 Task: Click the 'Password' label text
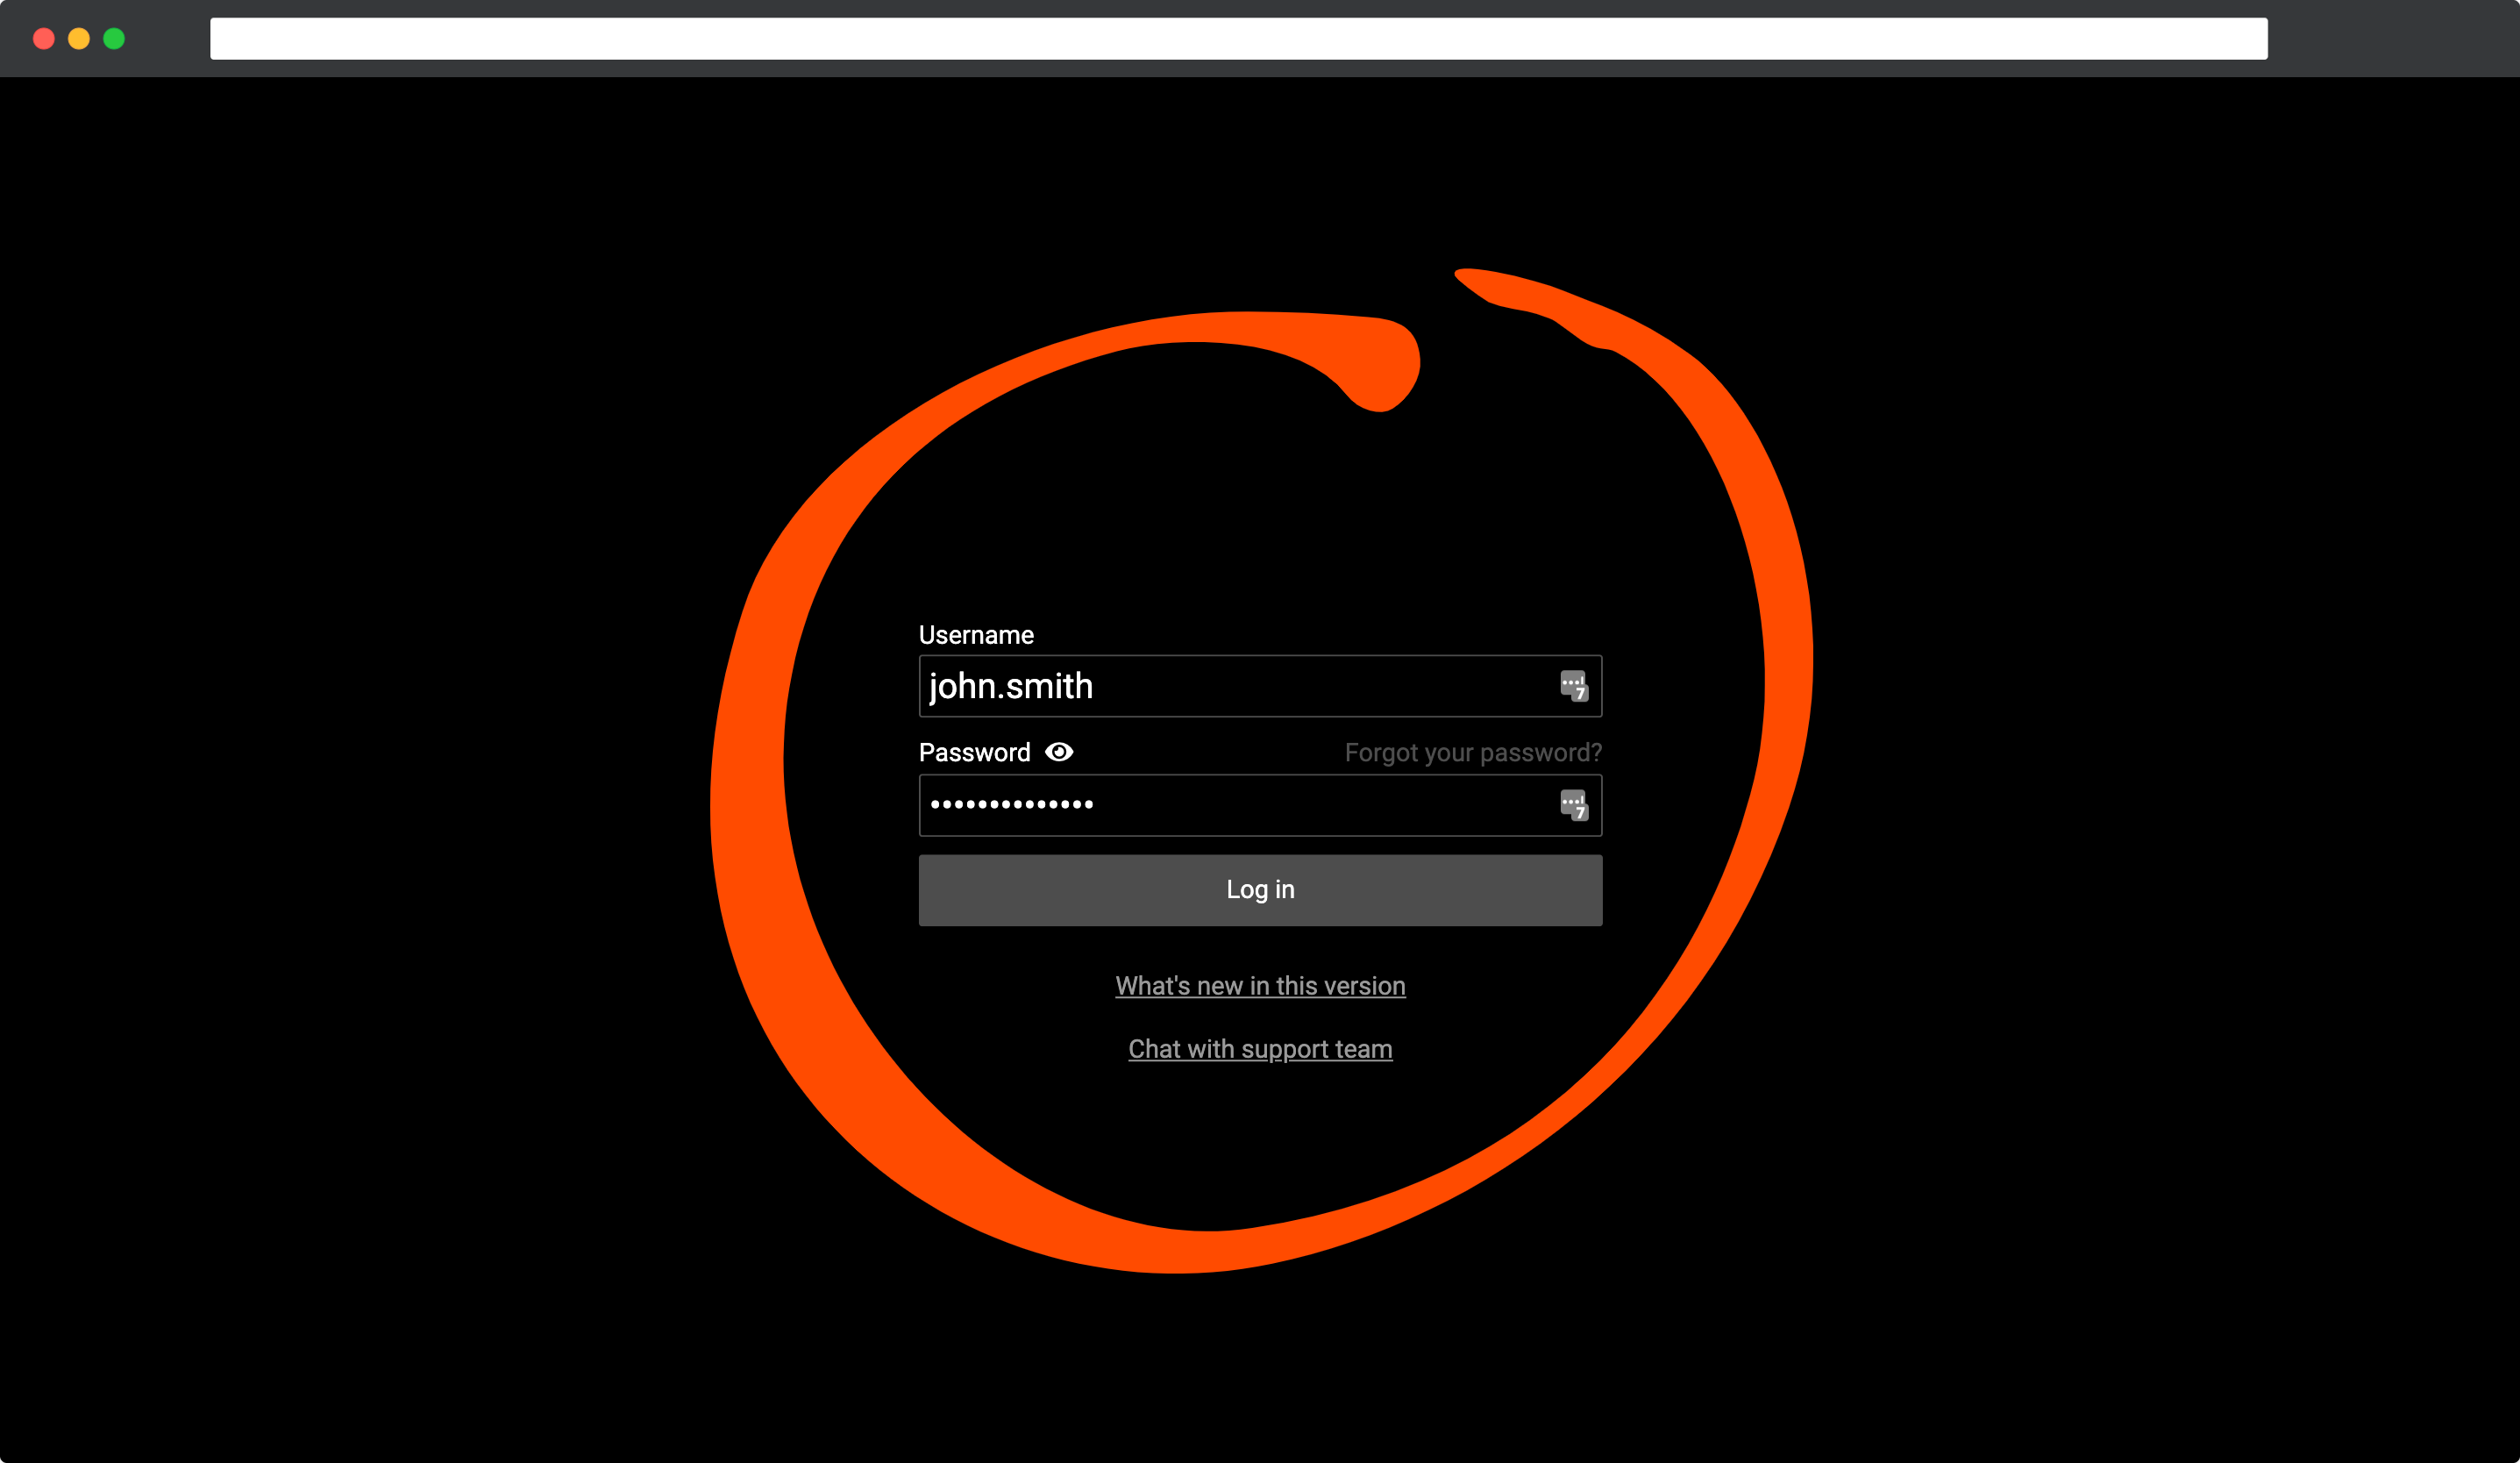click(974, 753)
